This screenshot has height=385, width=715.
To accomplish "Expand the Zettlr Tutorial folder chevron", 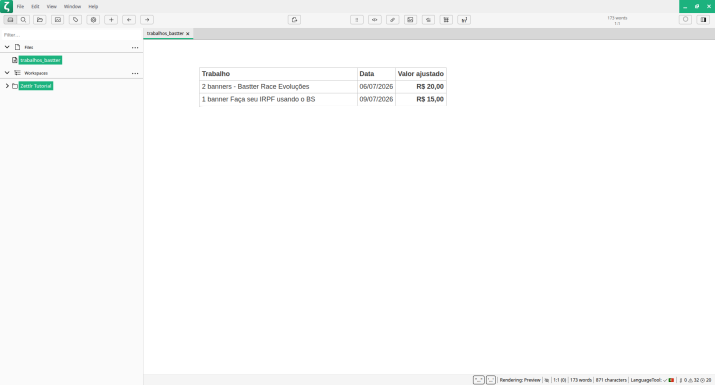I will coord(7,86).
